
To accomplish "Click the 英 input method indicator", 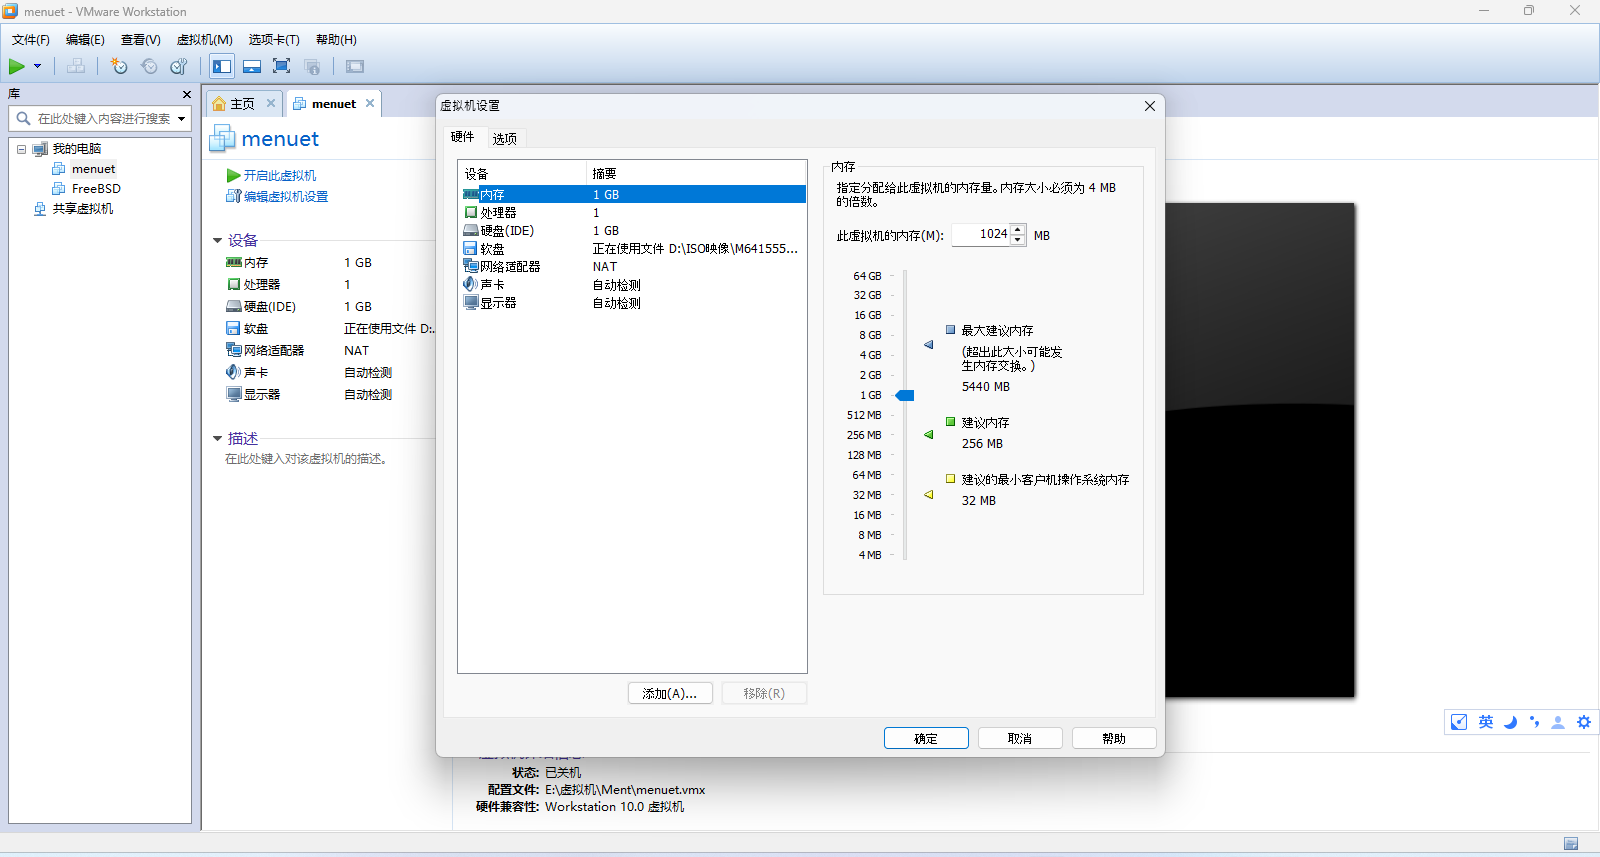I will [1486, 722].
